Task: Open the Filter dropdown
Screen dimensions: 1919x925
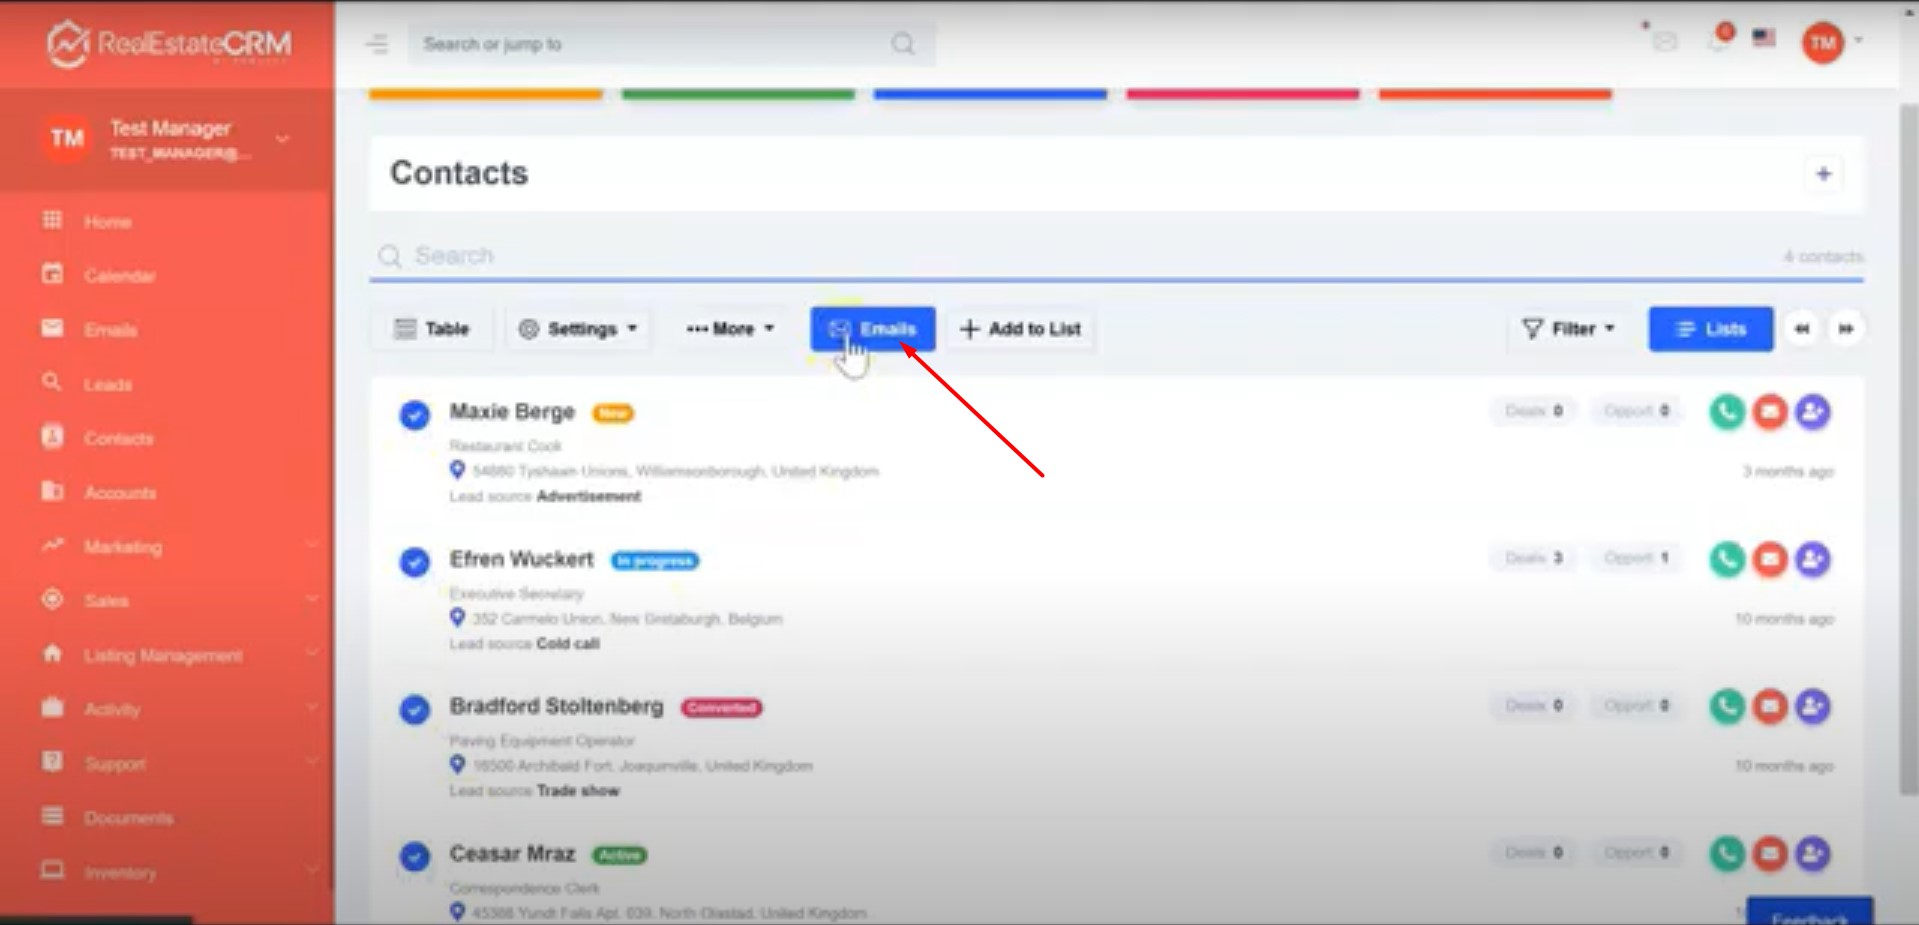Action: coord(1568,329)
